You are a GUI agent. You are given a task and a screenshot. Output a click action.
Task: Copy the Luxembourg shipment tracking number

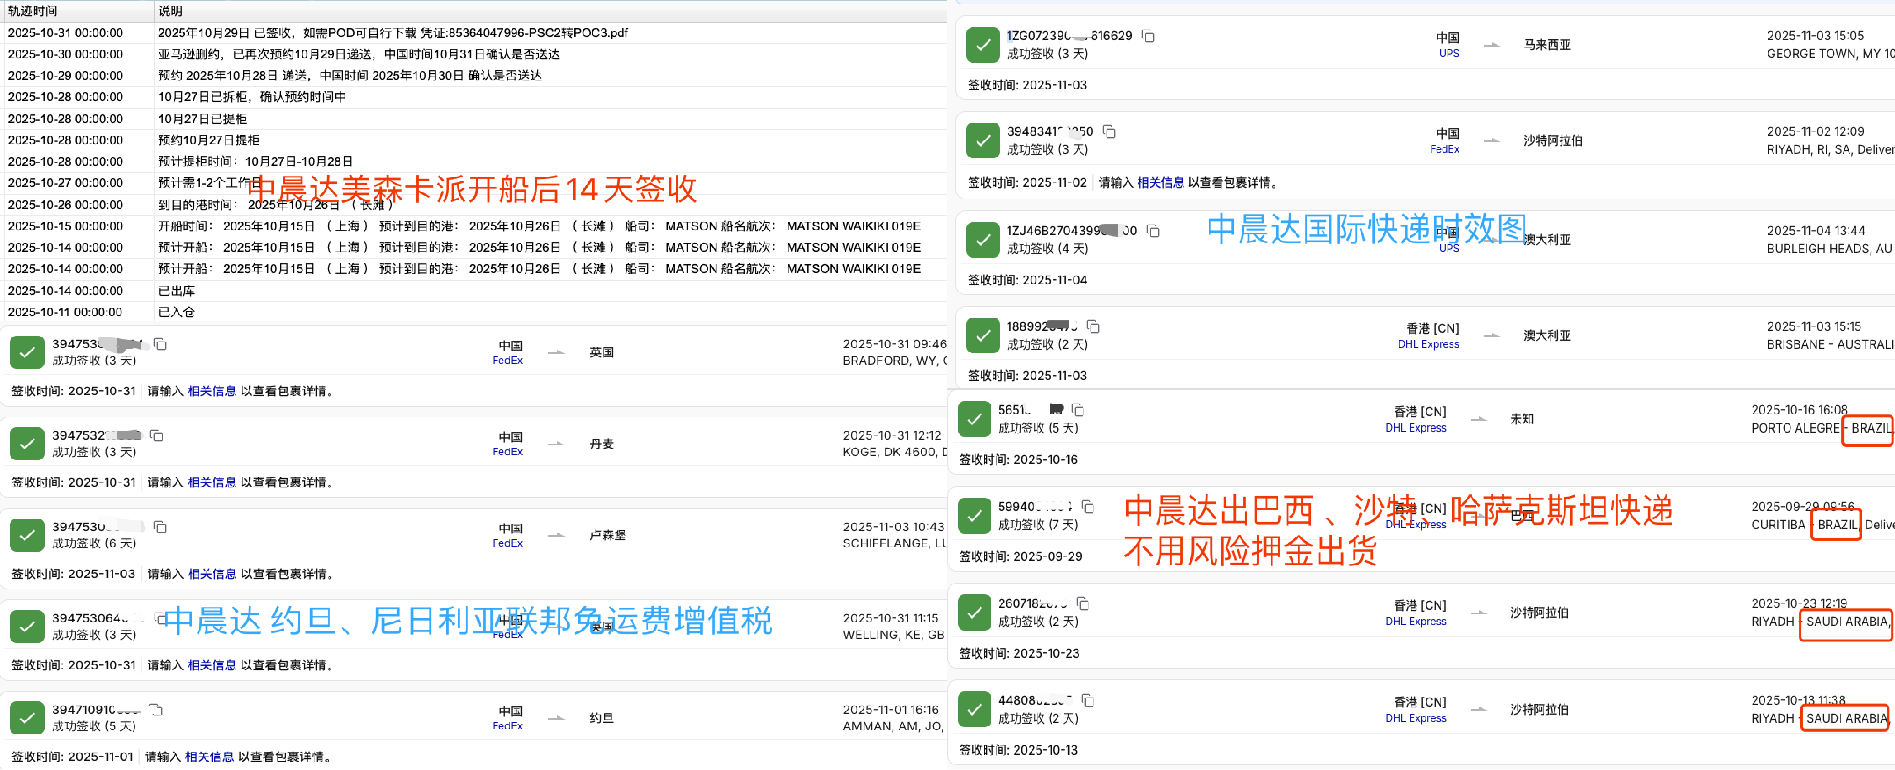[160, 527]
